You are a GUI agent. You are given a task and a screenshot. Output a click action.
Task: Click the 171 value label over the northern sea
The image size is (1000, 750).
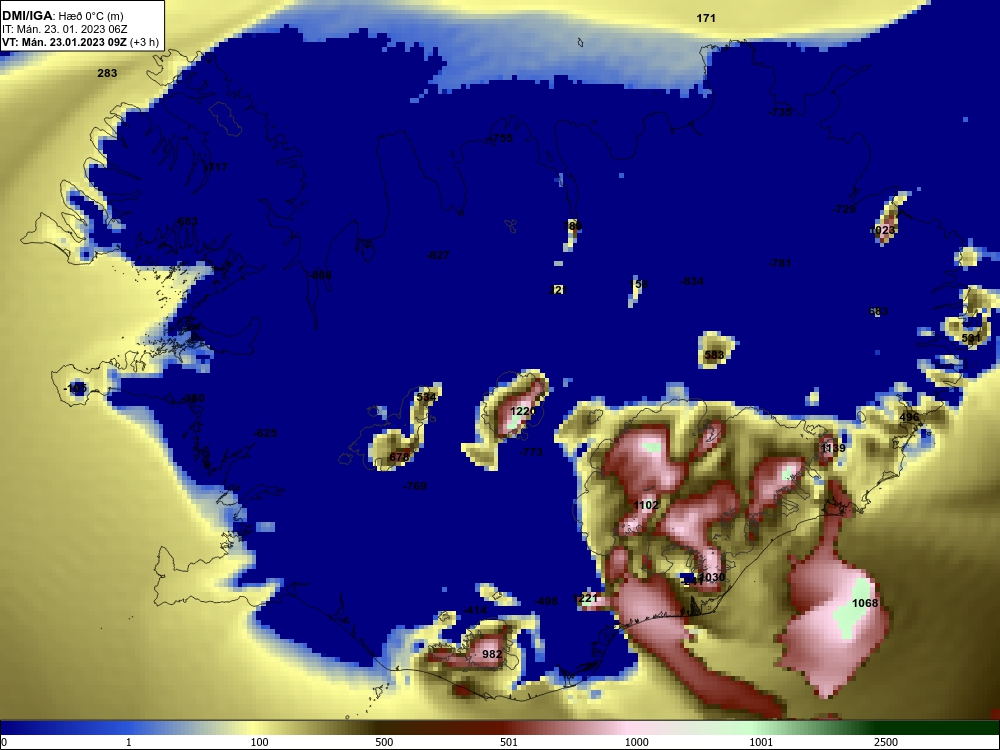(706, 18)
